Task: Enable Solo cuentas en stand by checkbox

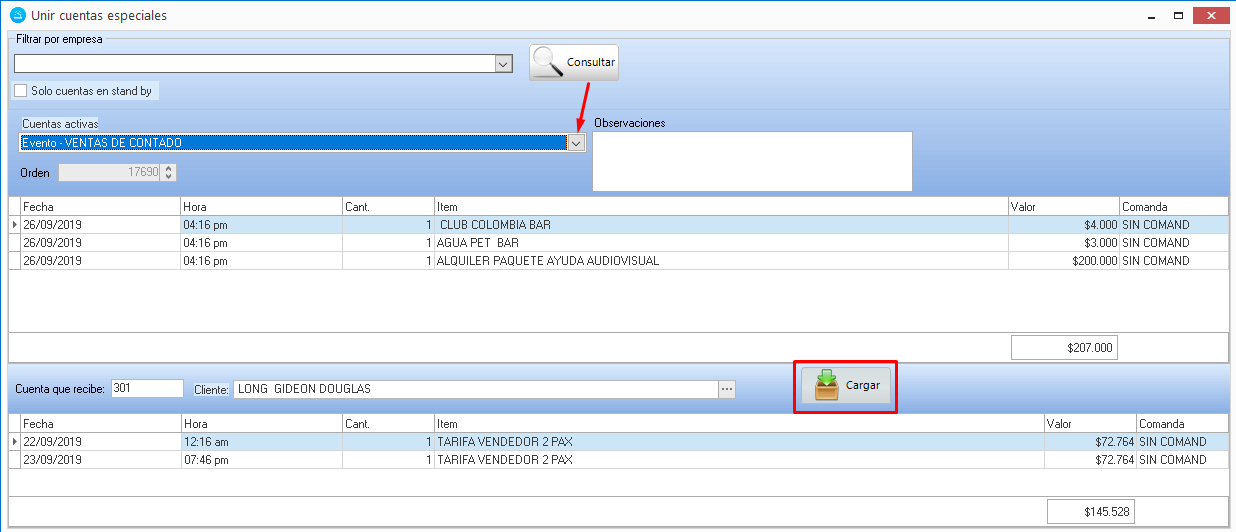Action: pos(21,91)
